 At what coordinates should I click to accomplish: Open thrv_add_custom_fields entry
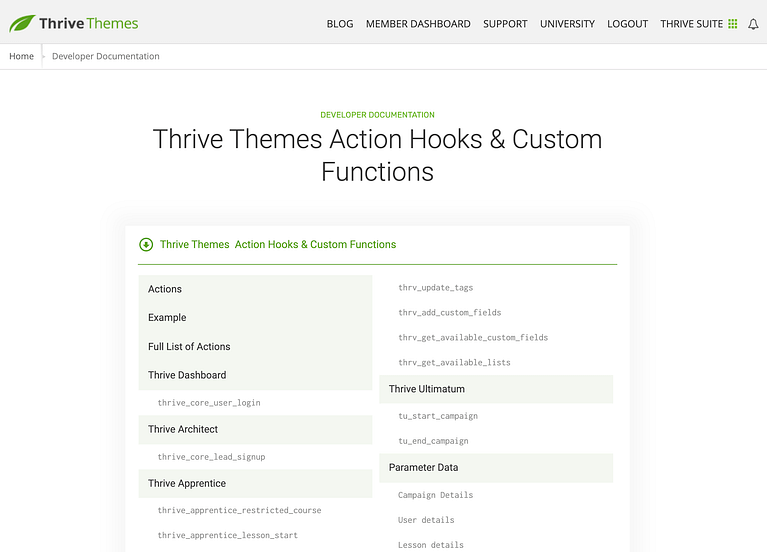point(450,313)
